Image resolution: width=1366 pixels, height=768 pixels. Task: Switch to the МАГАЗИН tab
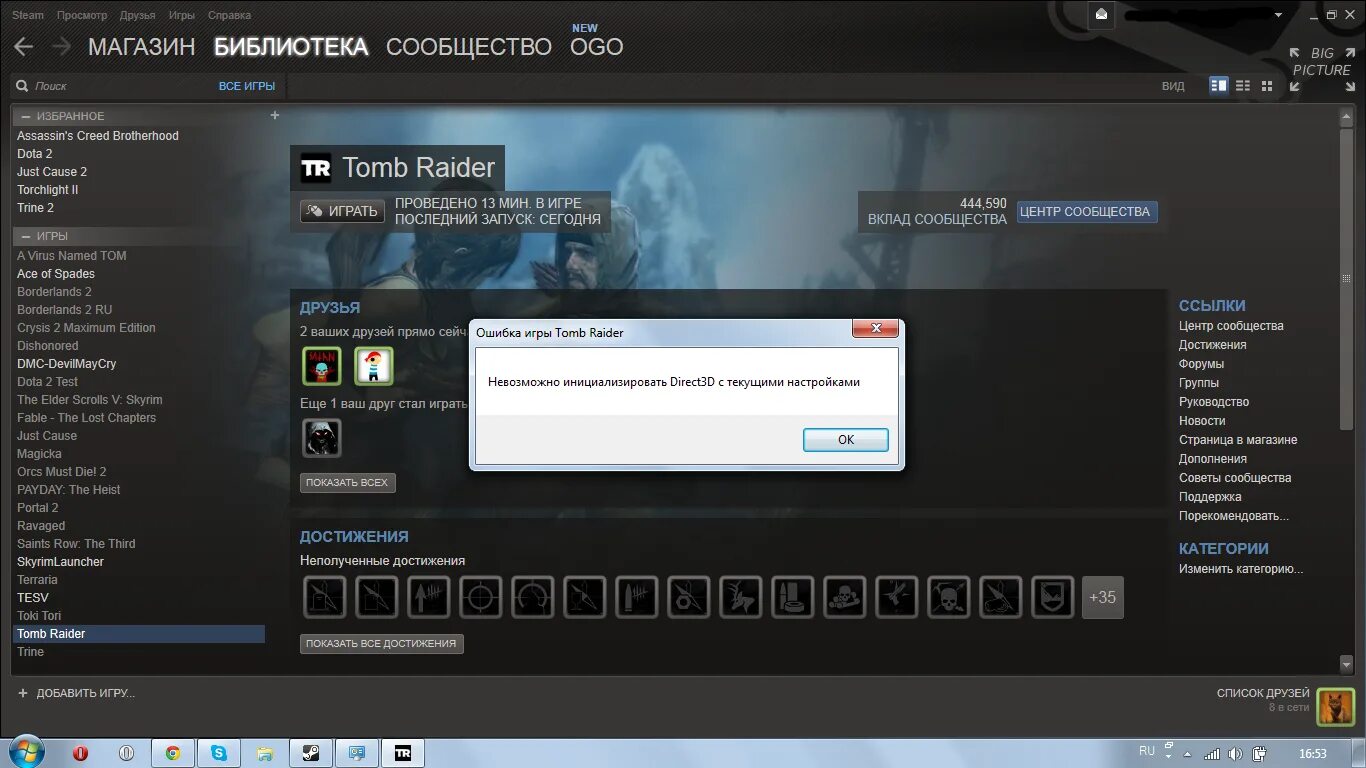coord(141,47)
